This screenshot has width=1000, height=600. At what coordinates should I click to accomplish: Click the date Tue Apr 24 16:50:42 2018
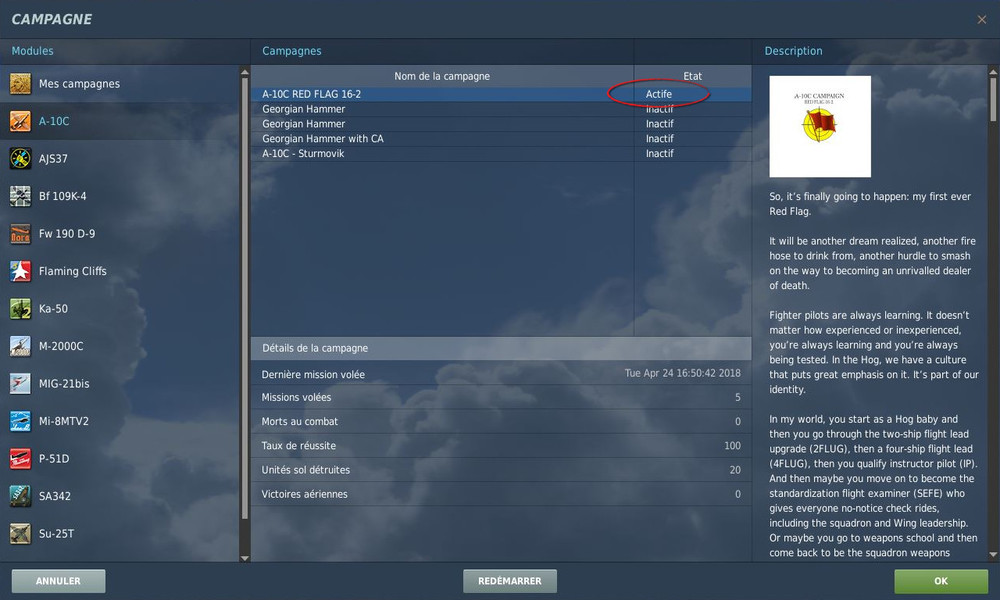pyautogui.click(x=682, y=373)
